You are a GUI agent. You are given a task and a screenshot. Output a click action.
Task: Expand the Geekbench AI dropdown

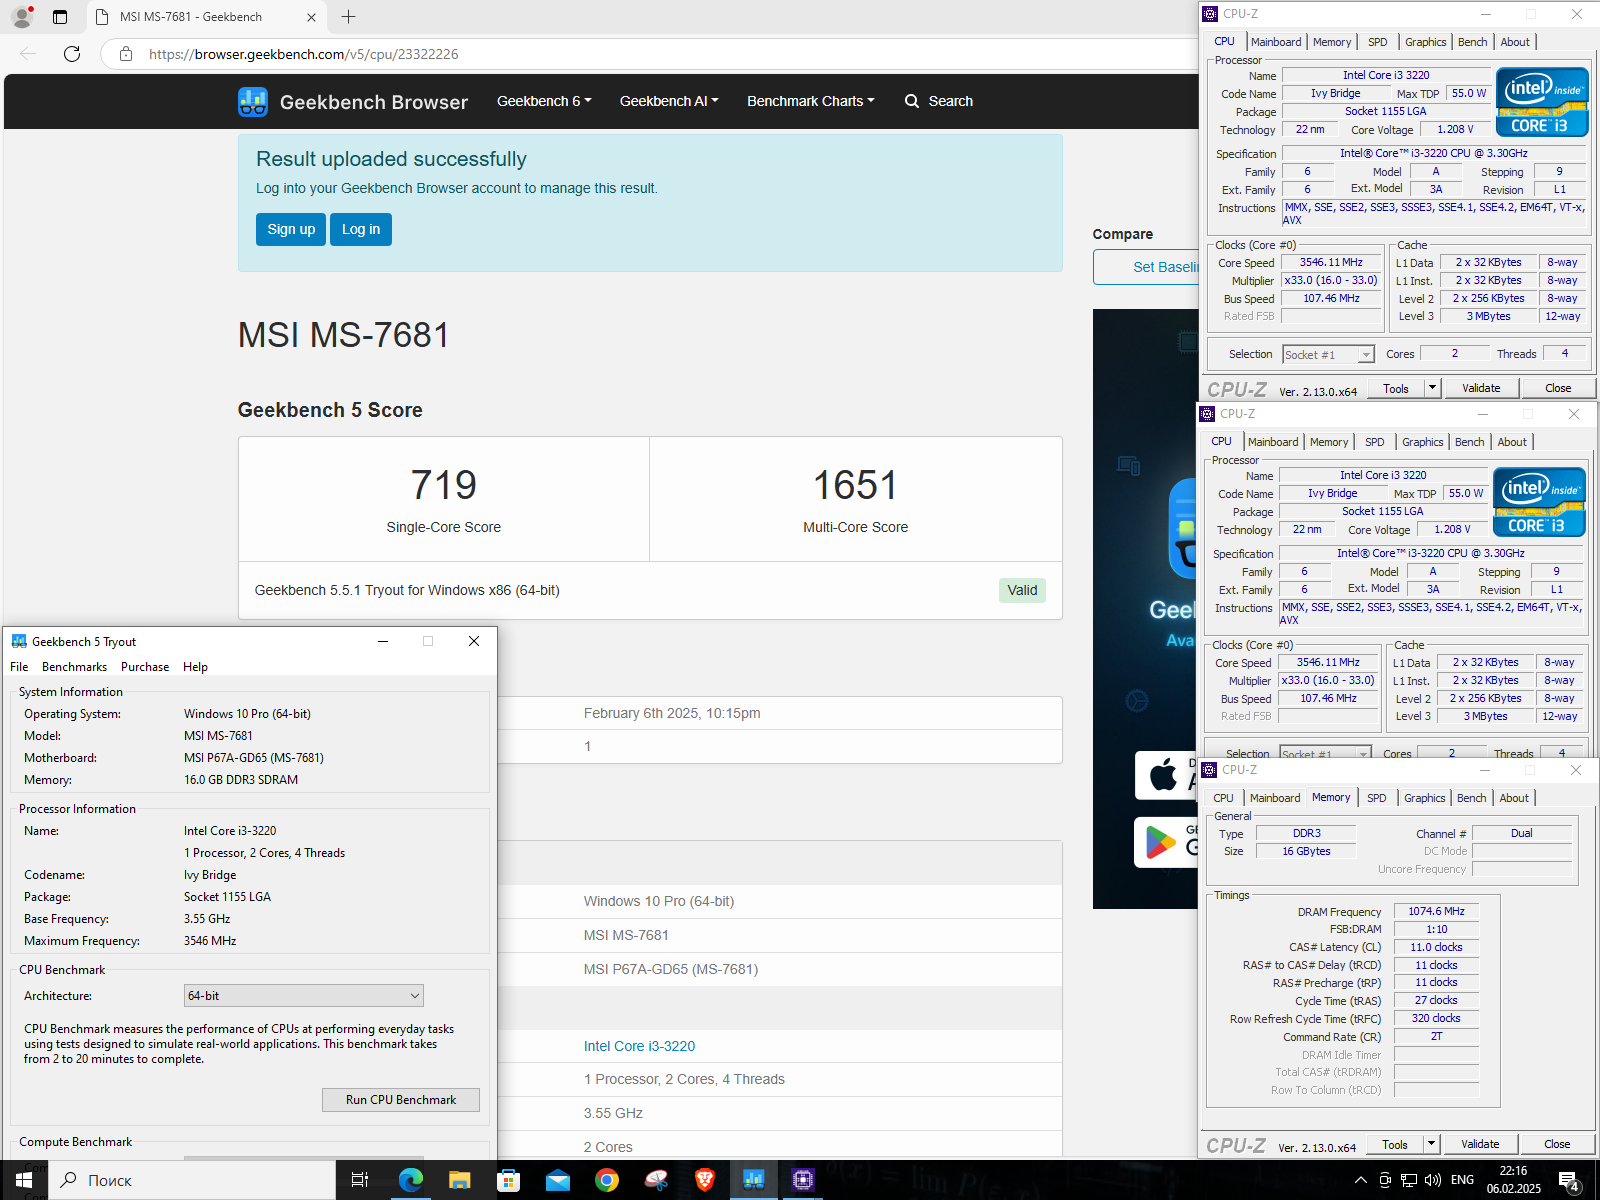[x=669, y=101]
